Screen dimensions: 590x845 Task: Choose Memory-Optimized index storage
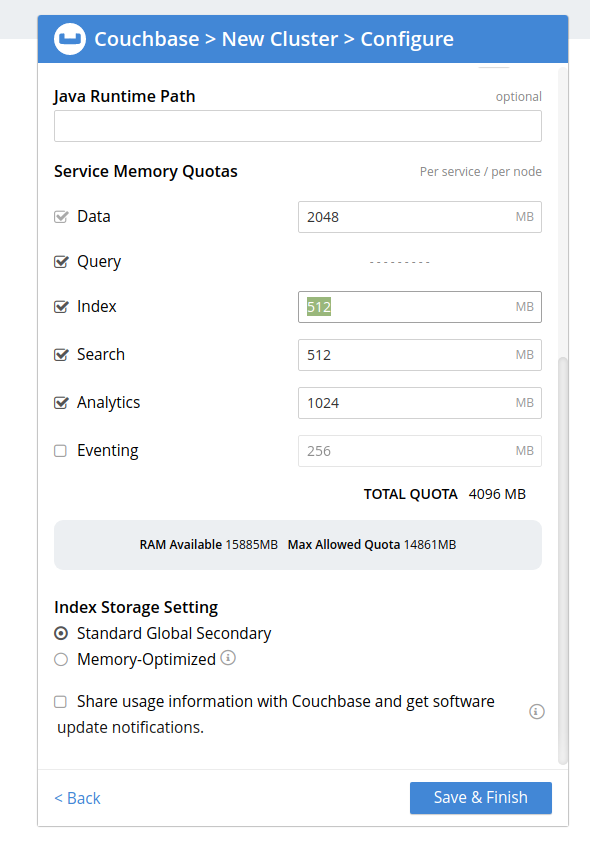click(x=61, y=660)
